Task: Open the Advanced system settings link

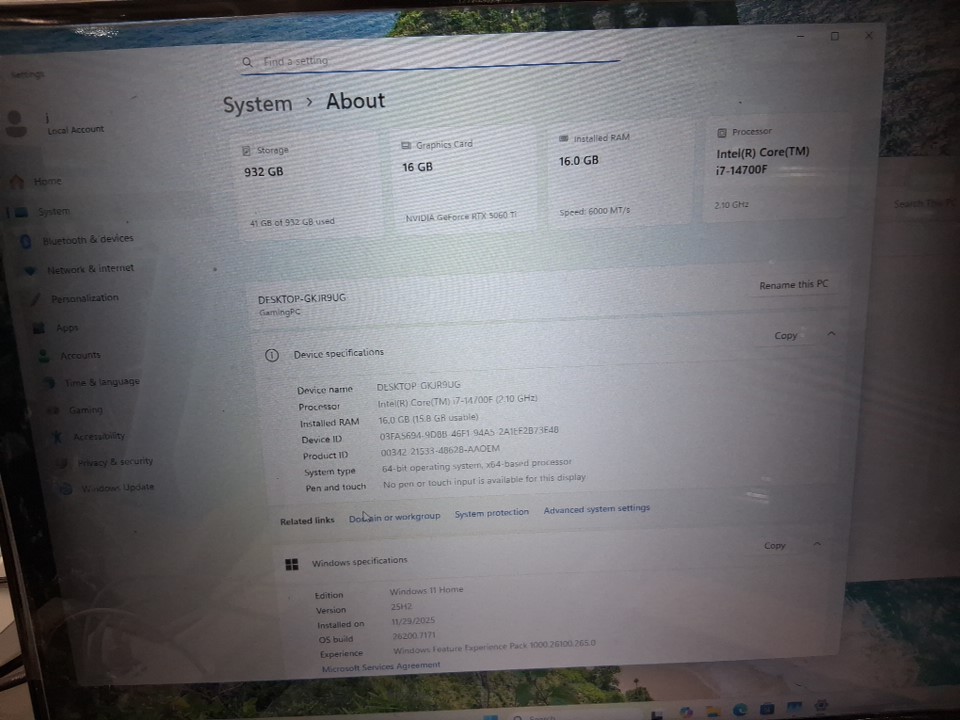Action: [x=596, y=509]
